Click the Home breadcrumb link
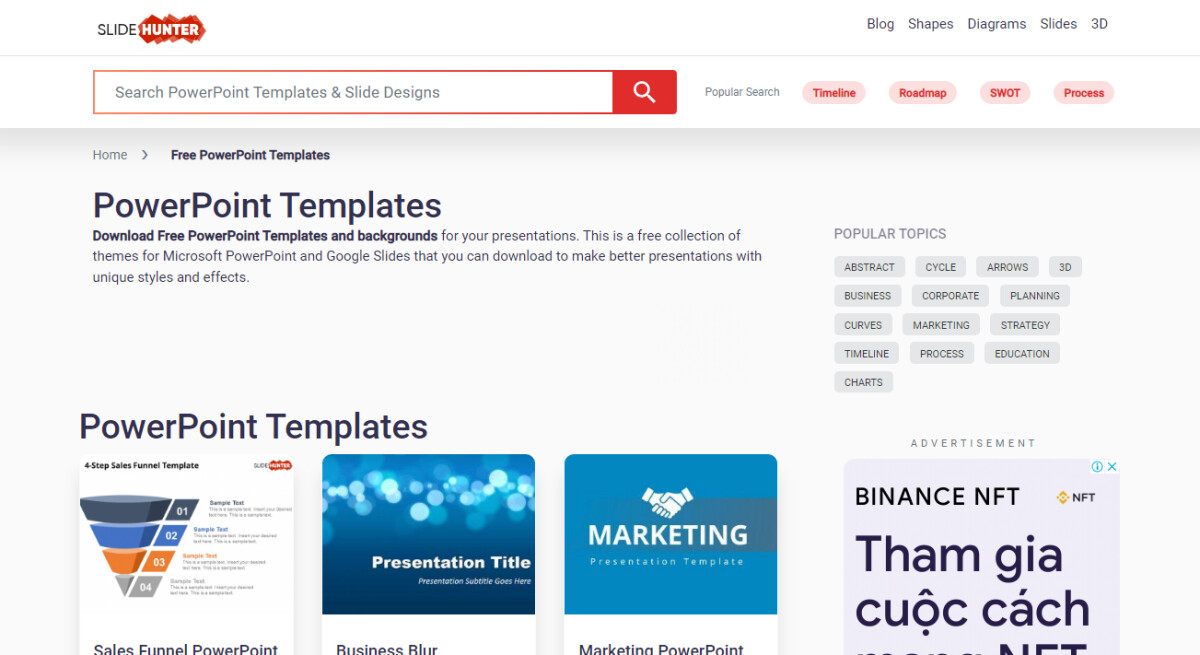 (110, 155)
